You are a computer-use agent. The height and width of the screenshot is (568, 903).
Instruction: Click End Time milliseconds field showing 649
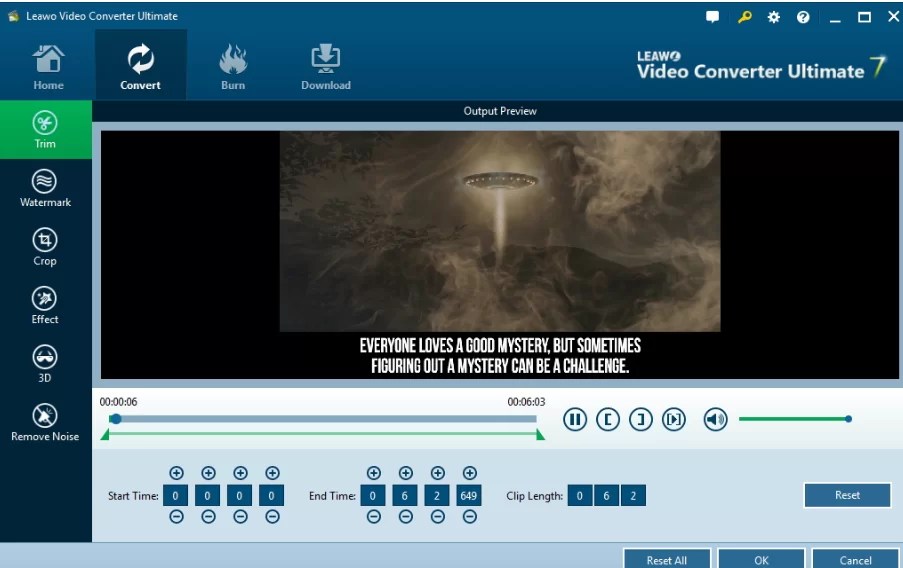click(469, 495)
